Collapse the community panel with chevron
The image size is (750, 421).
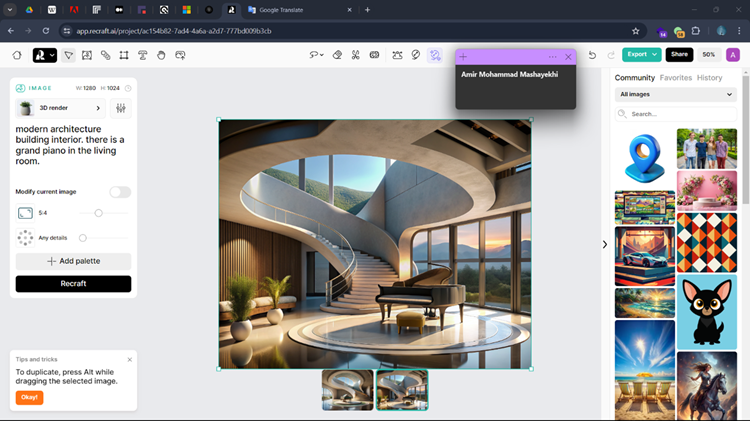pos(605,244)
